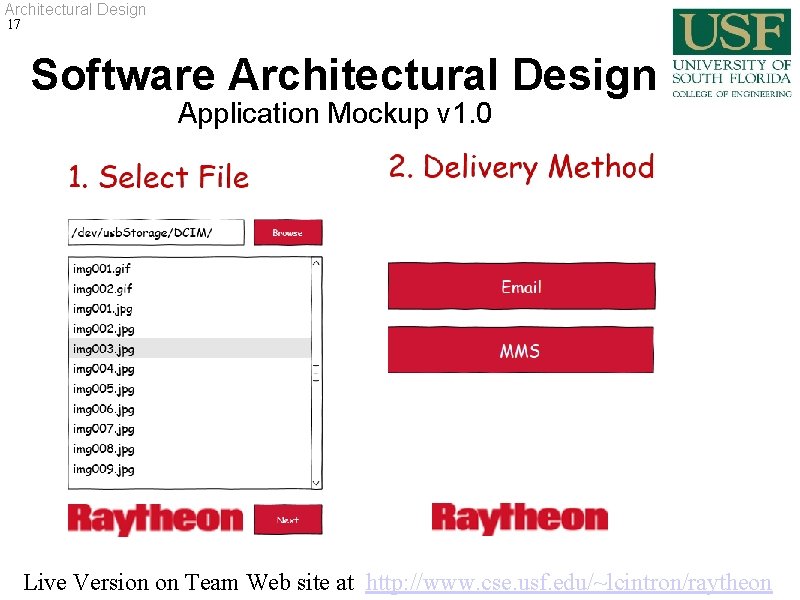
Task: Choose Email delivery method
Action: click(x=521, y=286)
